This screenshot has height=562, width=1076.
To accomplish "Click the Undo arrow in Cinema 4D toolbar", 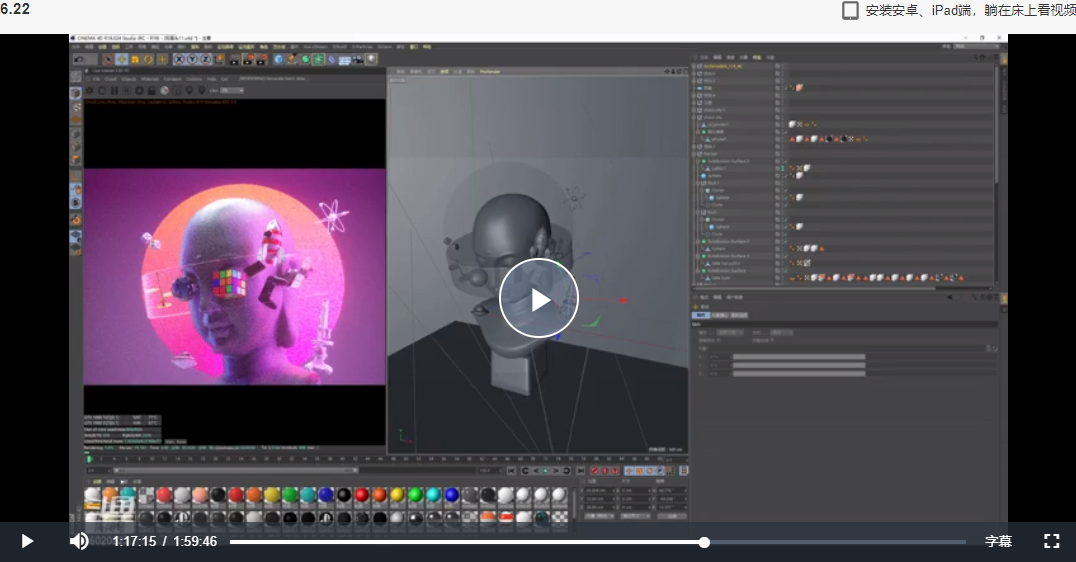I will click(79, 59).
